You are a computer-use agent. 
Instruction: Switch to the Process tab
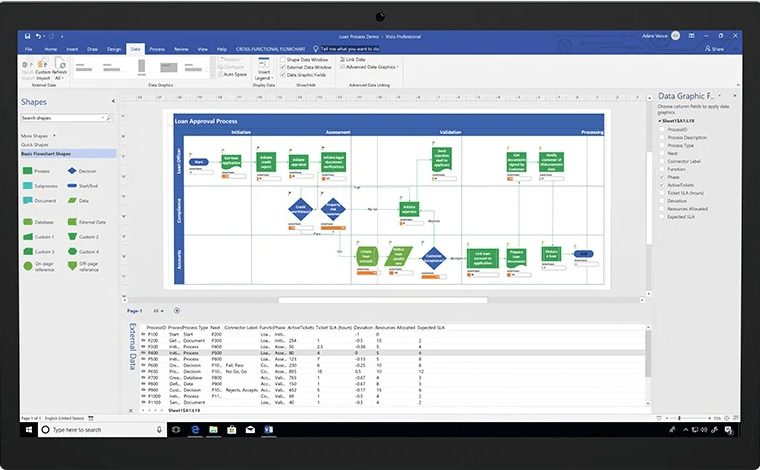point(157,49)
